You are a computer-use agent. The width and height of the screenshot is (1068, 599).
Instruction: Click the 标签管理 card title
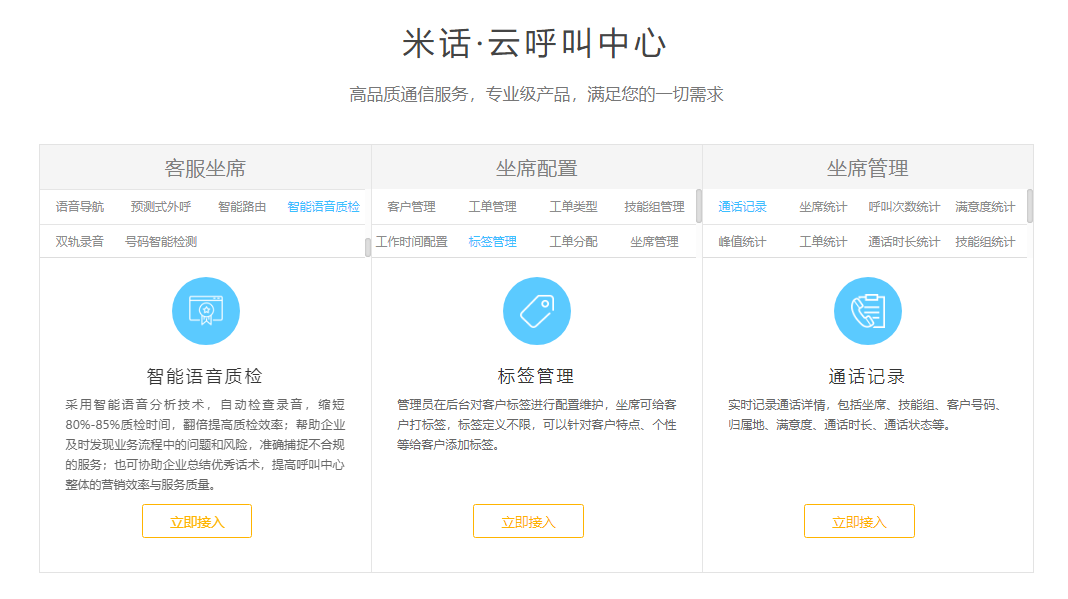pyautogui.click(x=536, y=376)
